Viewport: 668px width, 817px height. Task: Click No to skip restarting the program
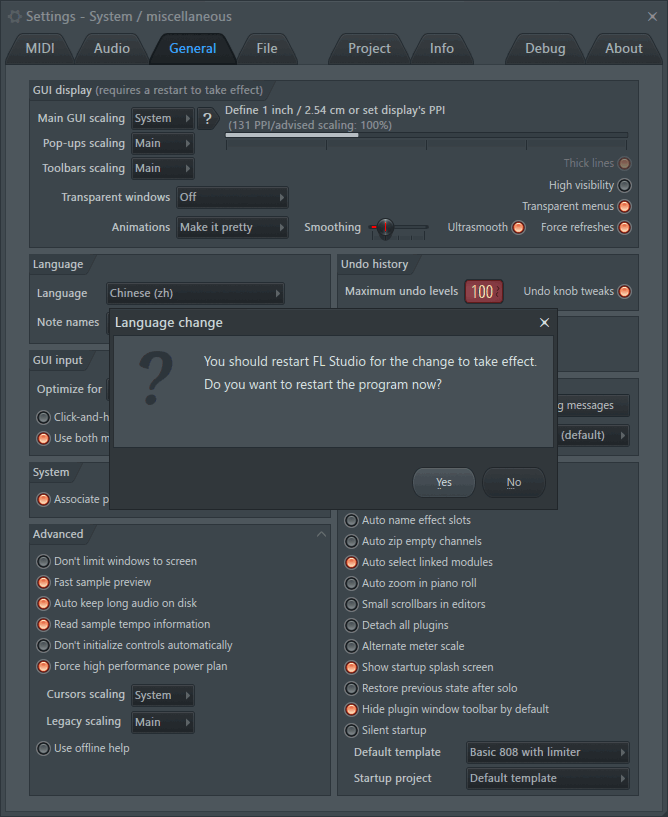point(513,482)
